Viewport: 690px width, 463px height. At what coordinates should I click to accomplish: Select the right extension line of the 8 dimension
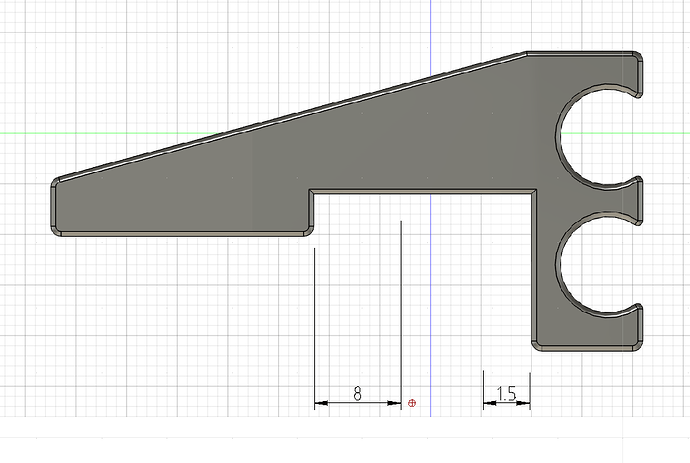click(401, 310)
